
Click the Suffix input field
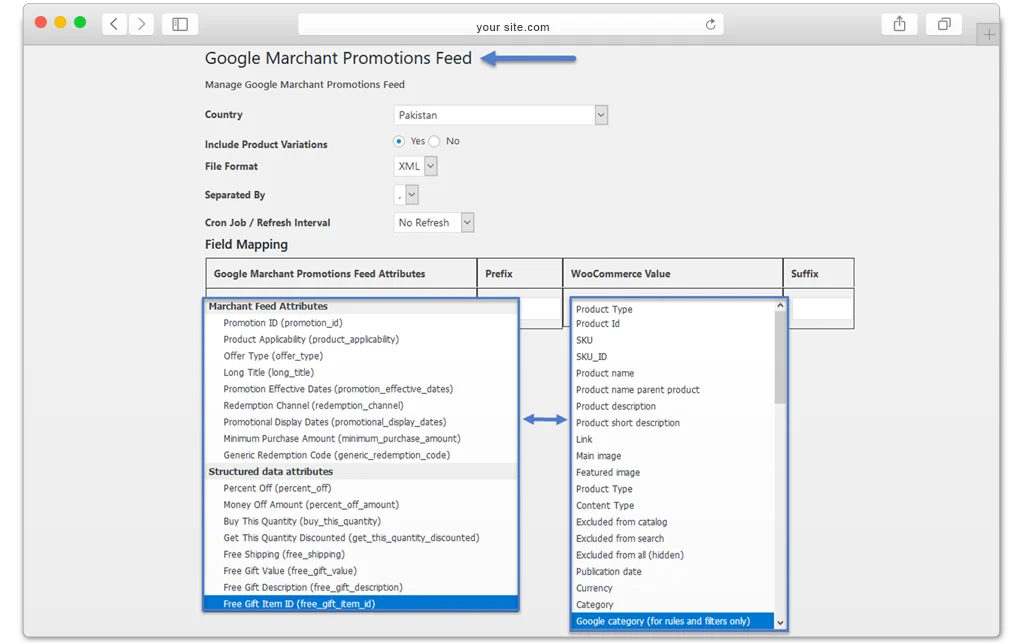[822, 309]
